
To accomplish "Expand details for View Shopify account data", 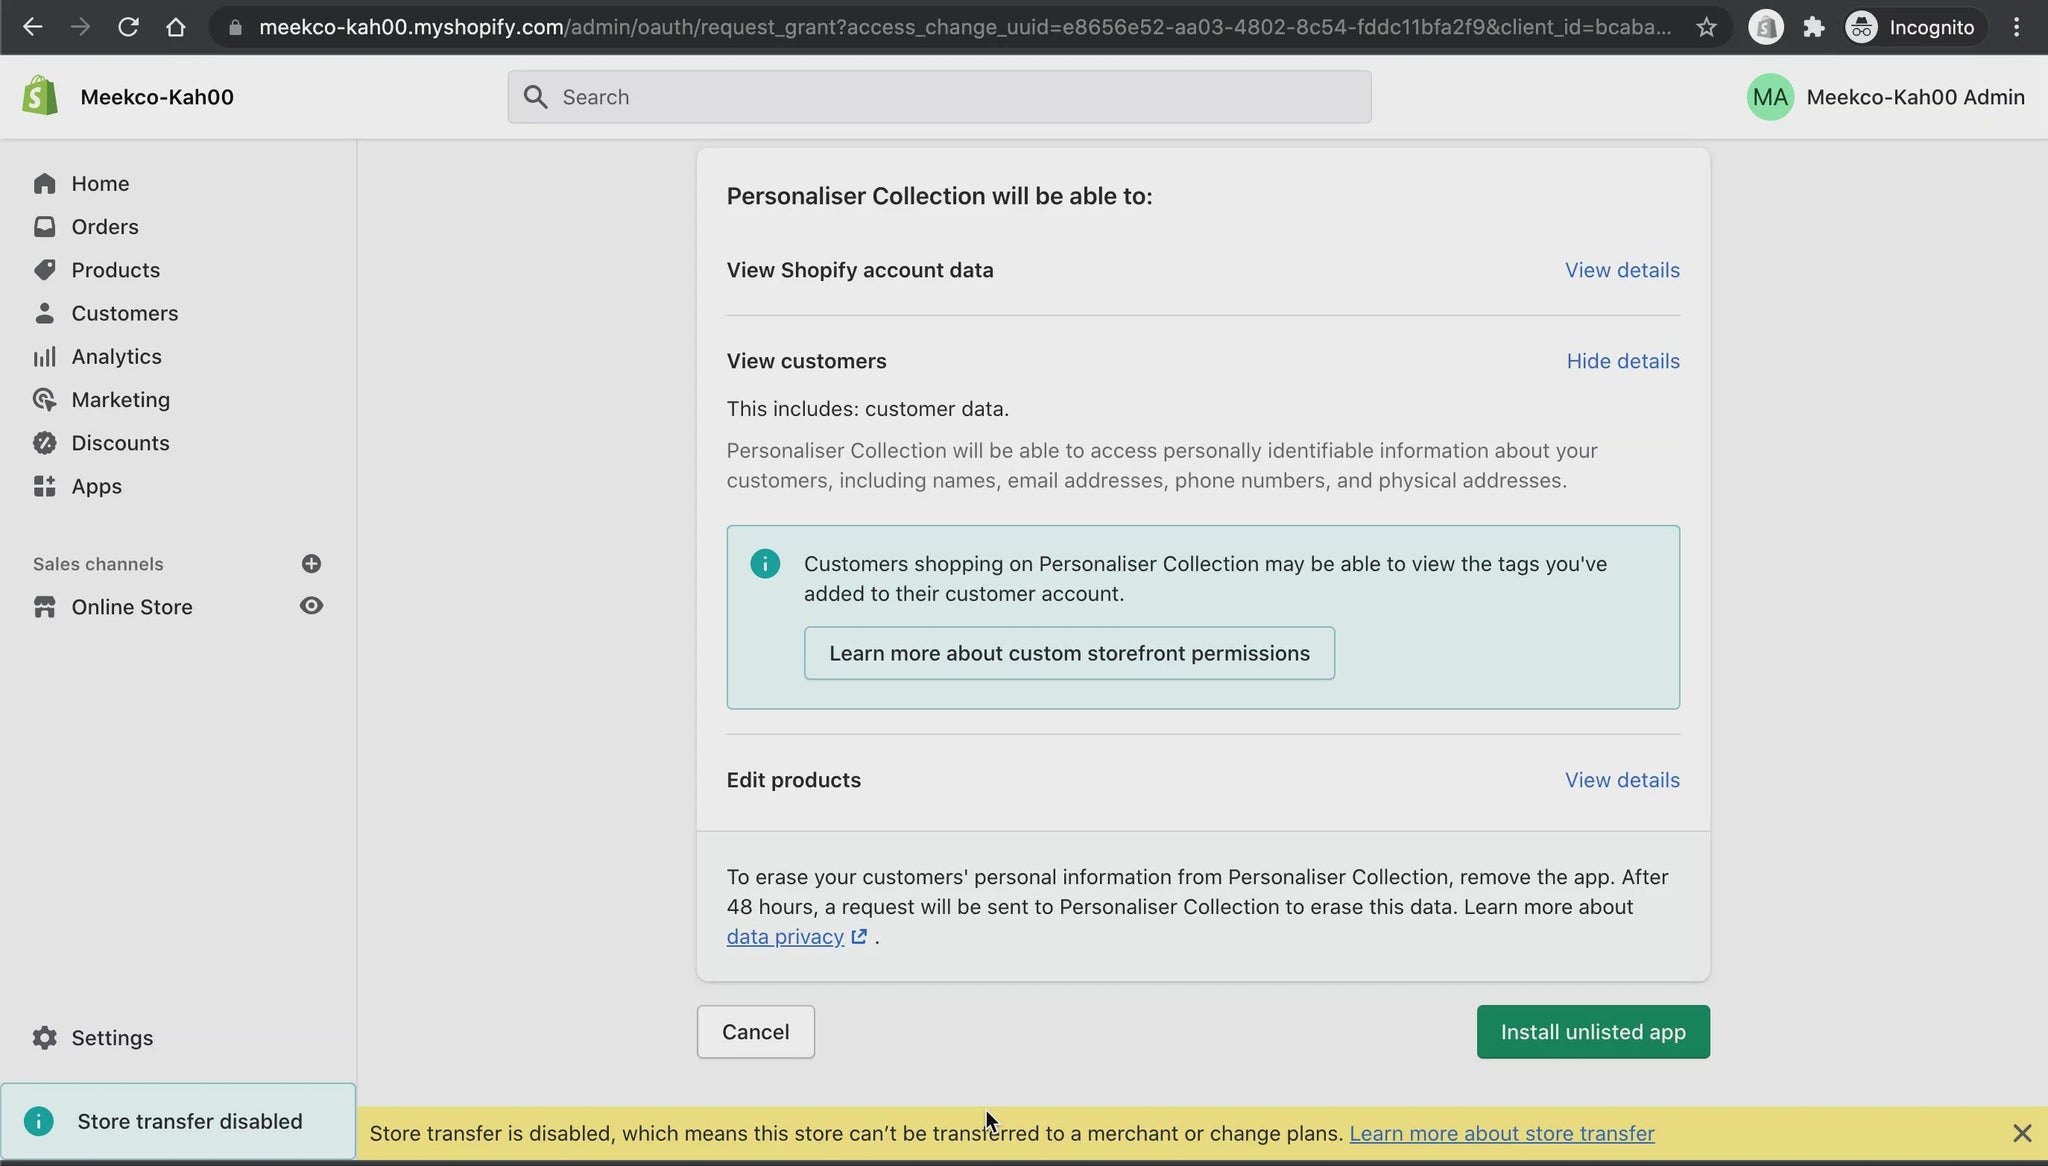I will click(1621, 270).
